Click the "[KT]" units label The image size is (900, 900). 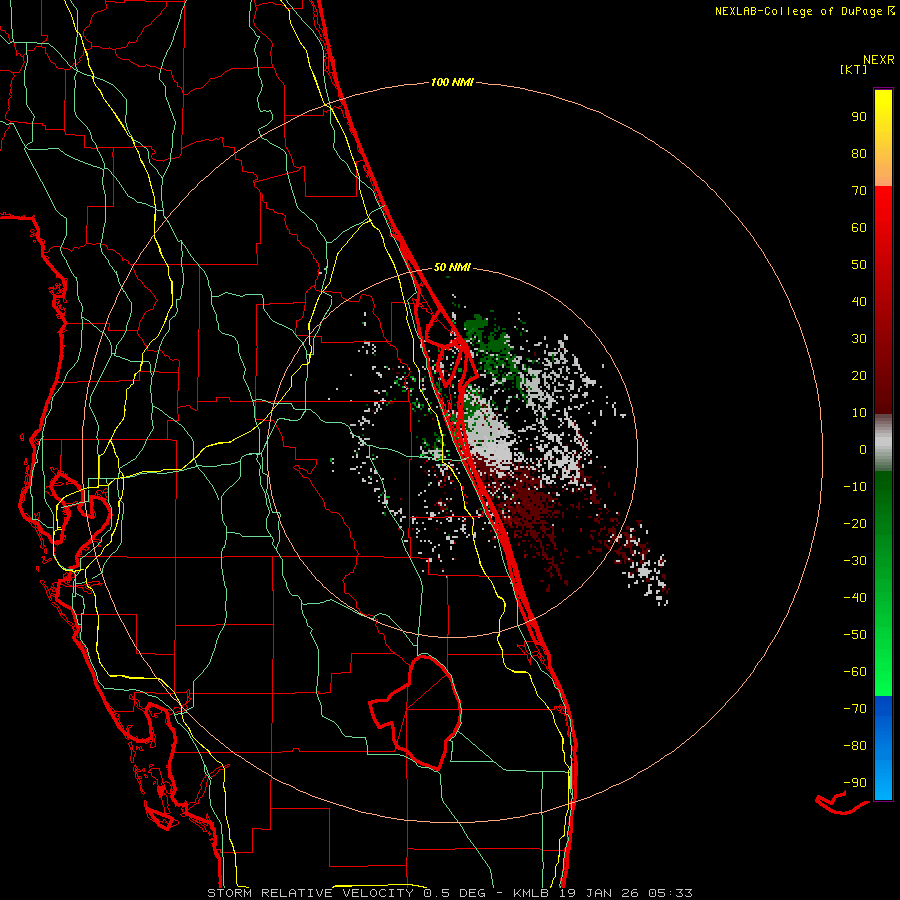[x=853, y=69]
